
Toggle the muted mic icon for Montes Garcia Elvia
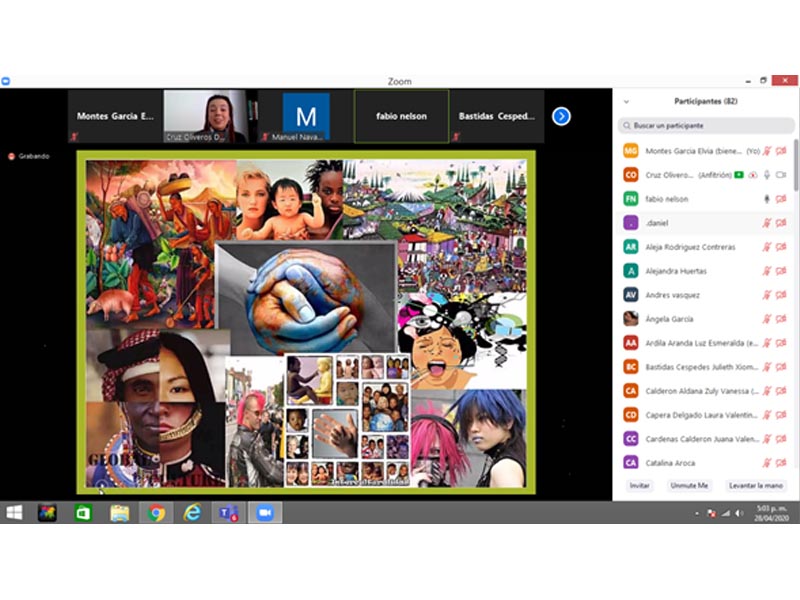click(767, 151)
